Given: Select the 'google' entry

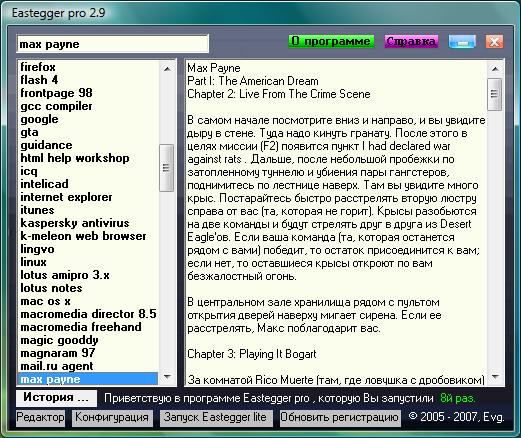Looking at the screenshot, I should coord(88,119).
